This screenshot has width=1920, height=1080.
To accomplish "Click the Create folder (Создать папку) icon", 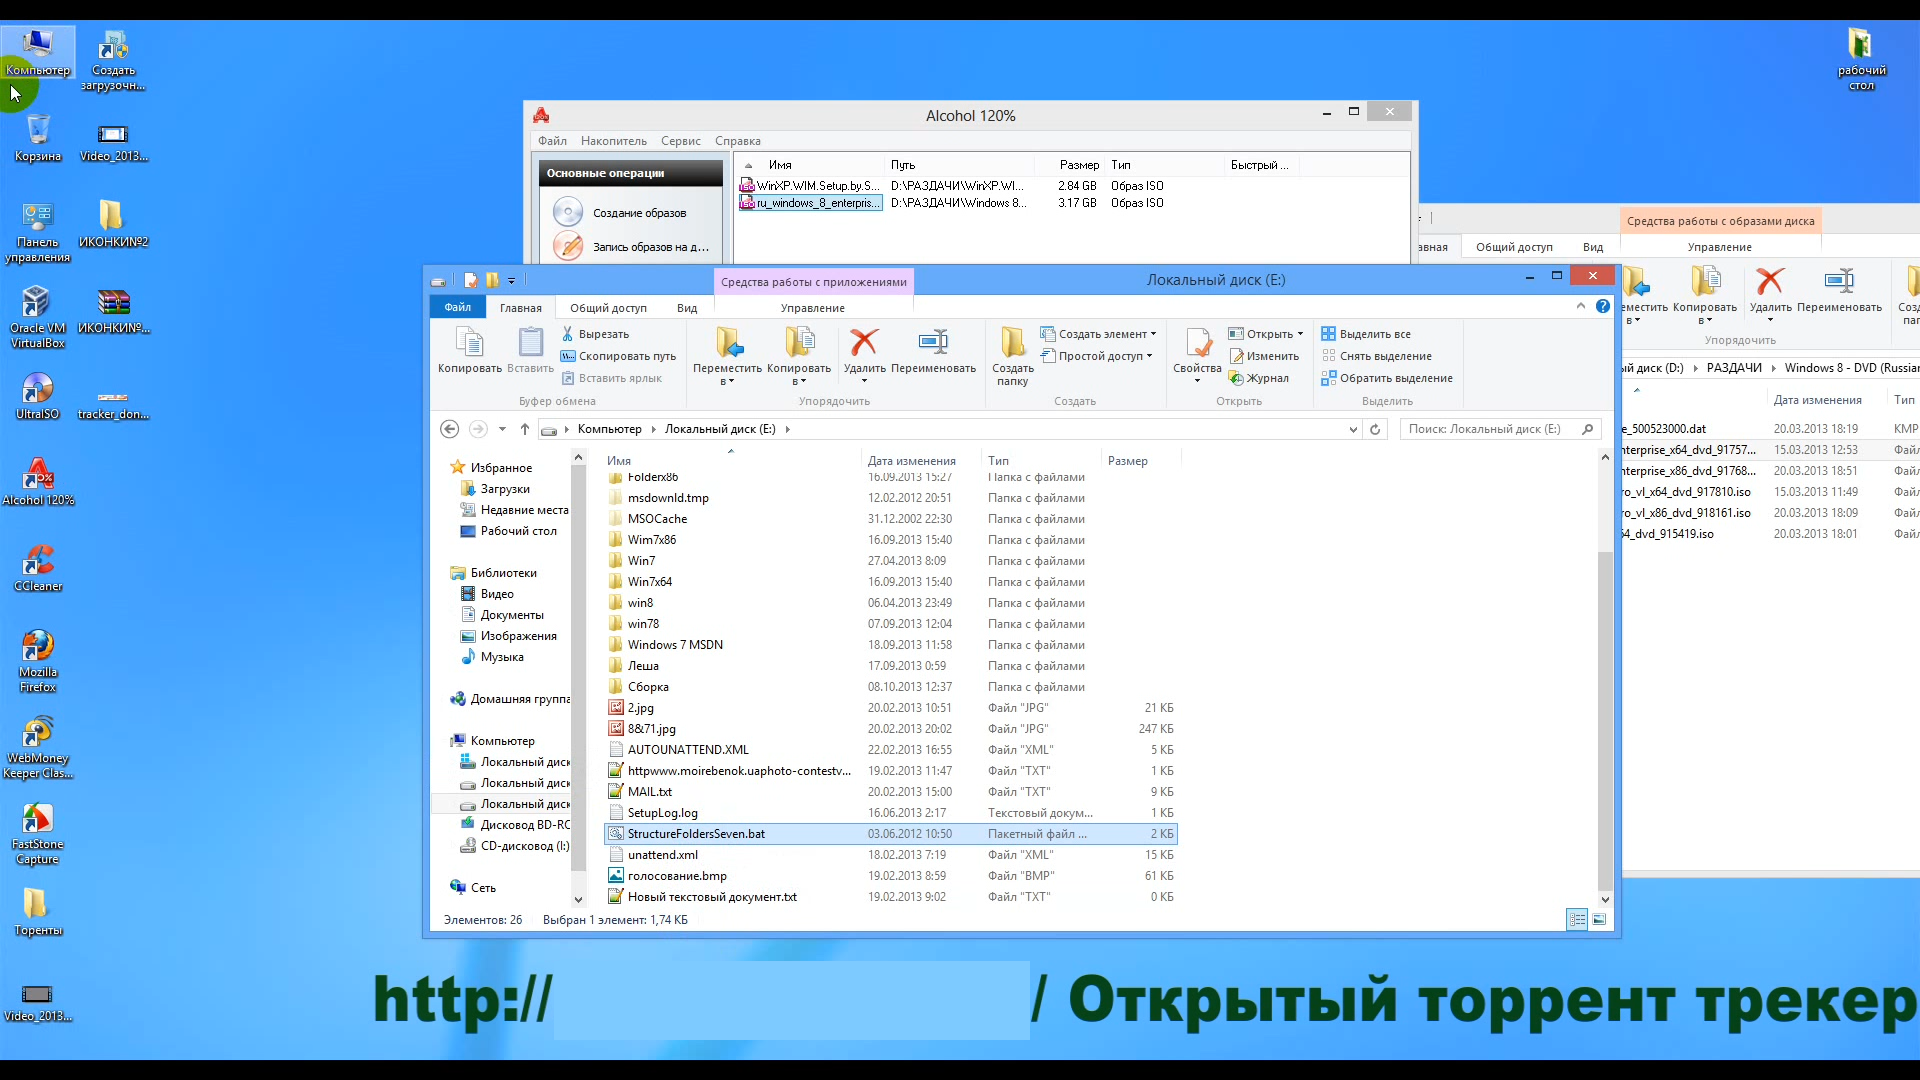I will pos(1012,343).
